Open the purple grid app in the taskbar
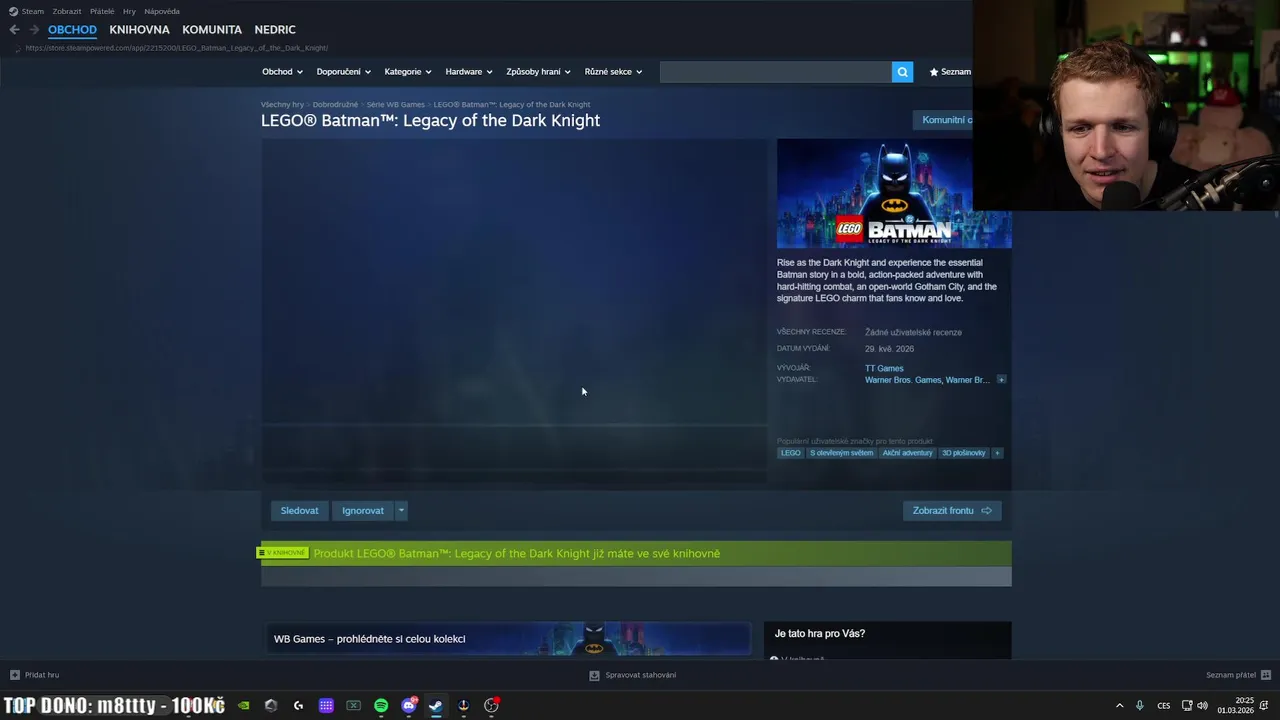The width and height of the screenshot is (1280, 720). coord(326,706)
